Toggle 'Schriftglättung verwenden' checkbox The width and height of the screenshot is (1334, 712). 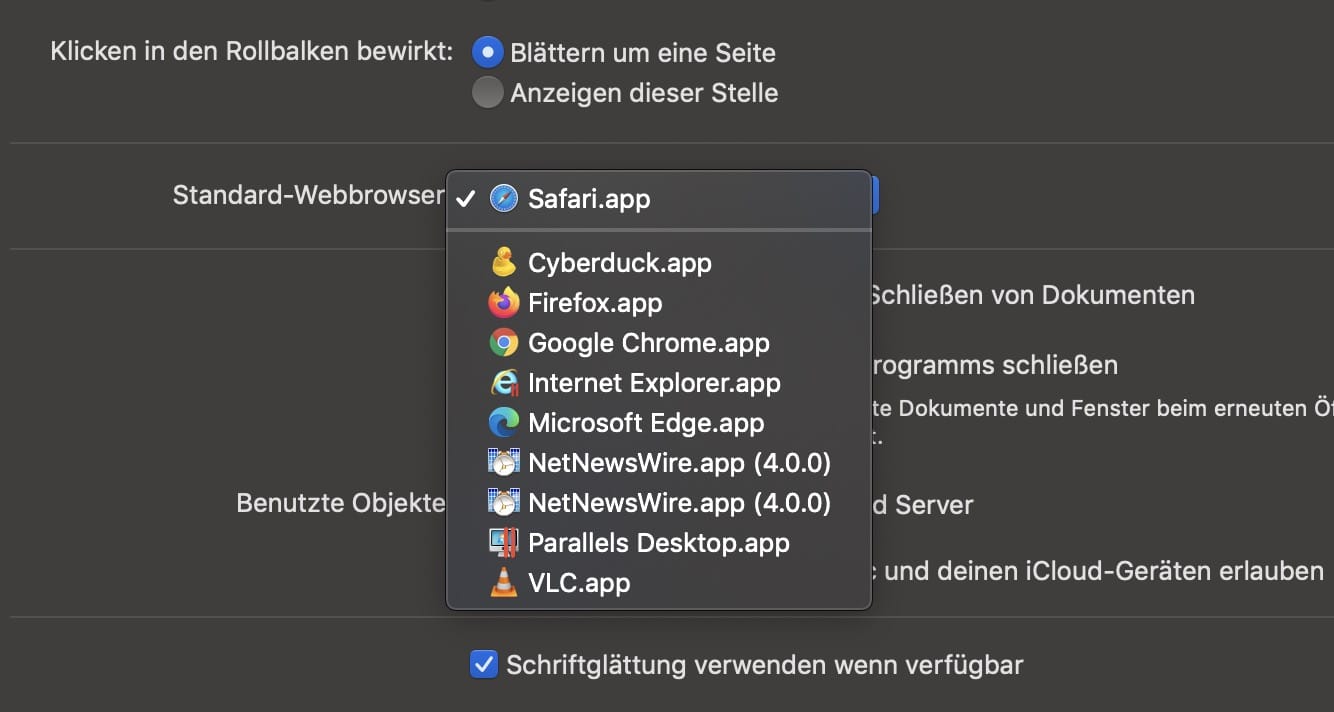tap(484, 664)
